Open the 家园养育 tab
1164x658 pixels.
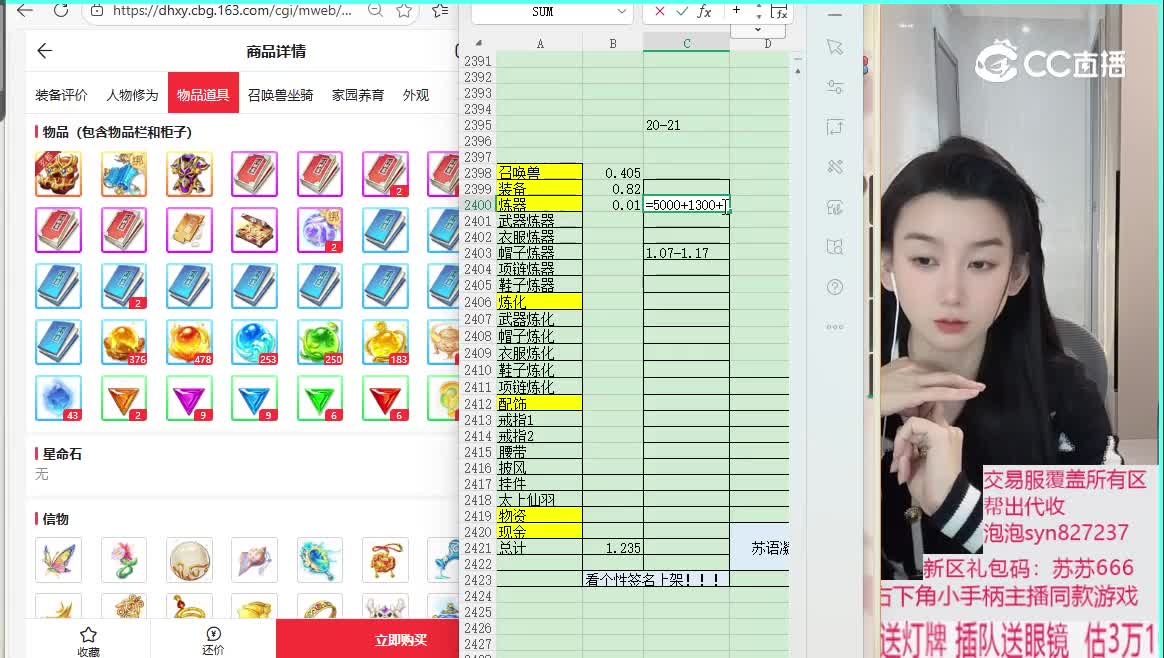coord(358,95)
